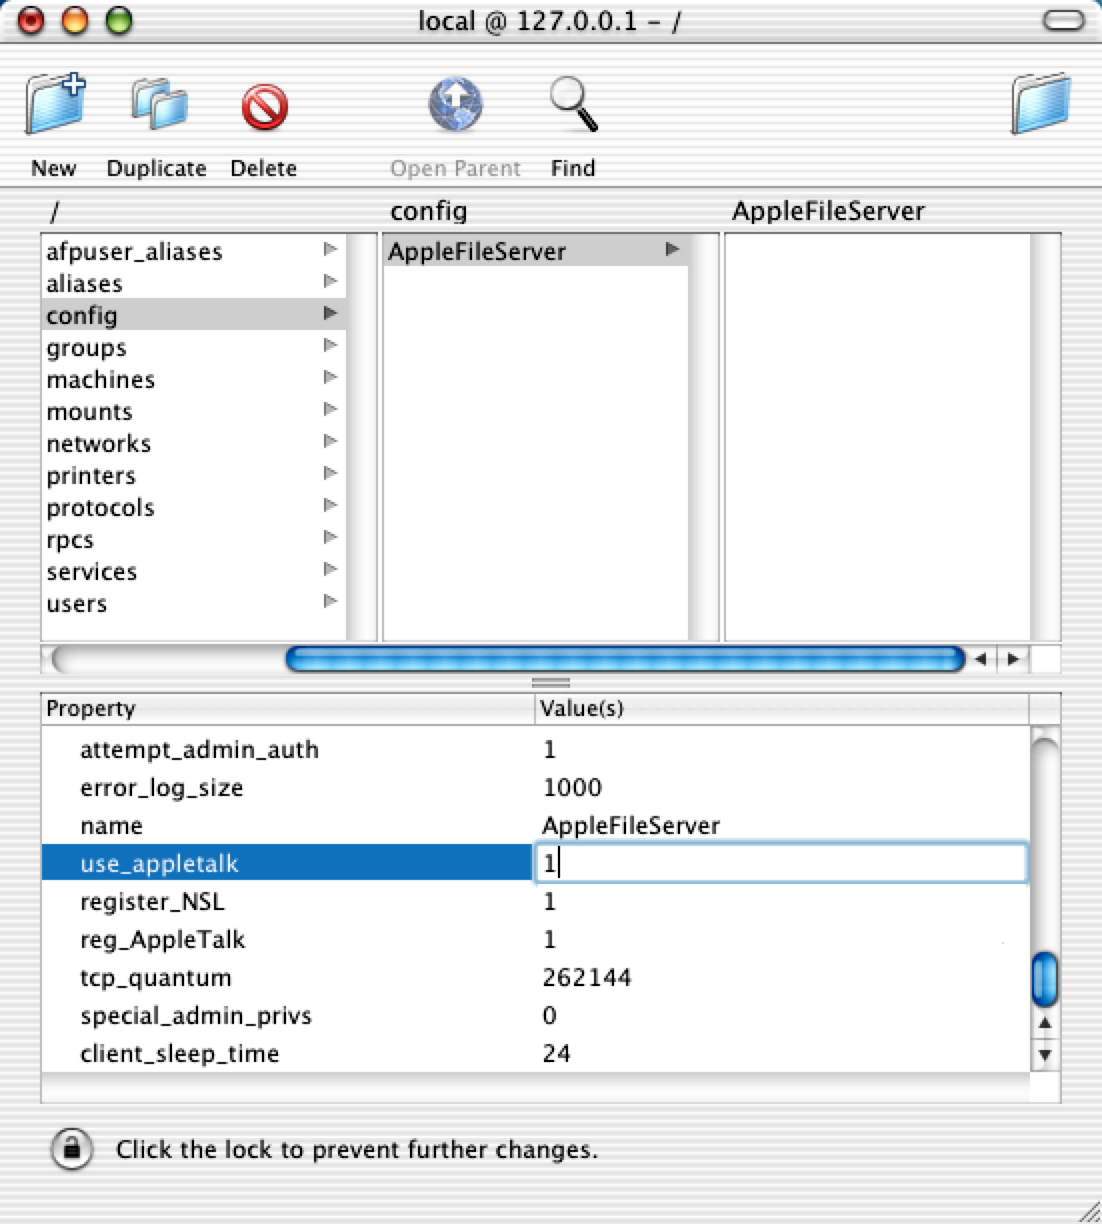Click the 262144 tcp_quantum value
Viewport: 1102px width, 1224px height.
587,977
